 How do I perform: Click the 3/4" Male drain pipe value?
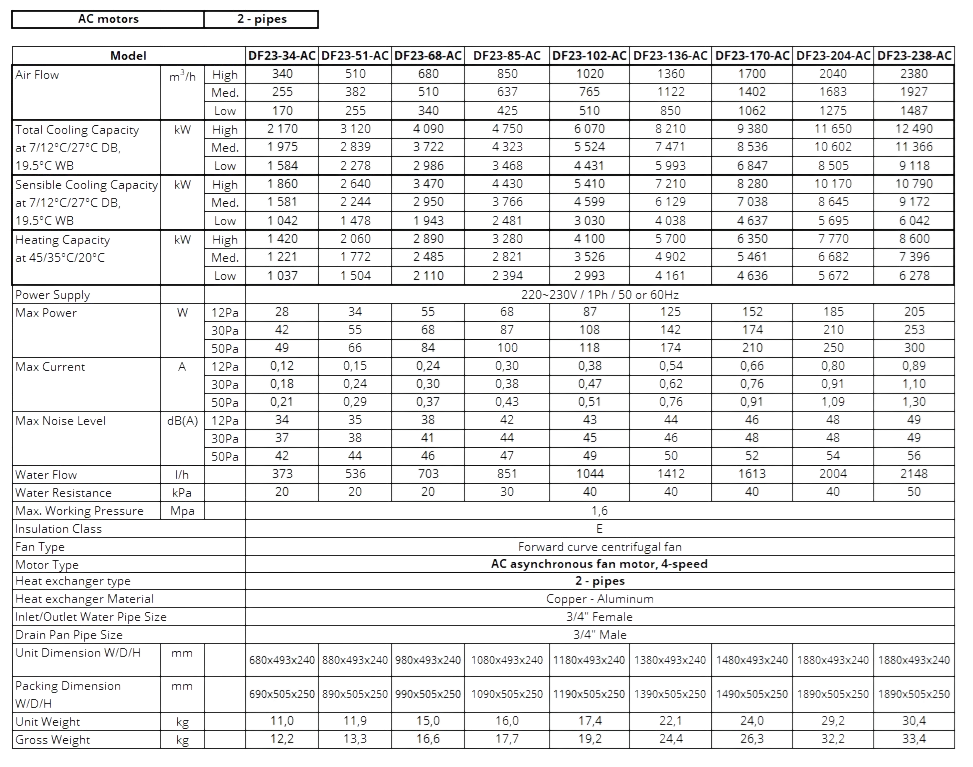(x=599, y=635)
